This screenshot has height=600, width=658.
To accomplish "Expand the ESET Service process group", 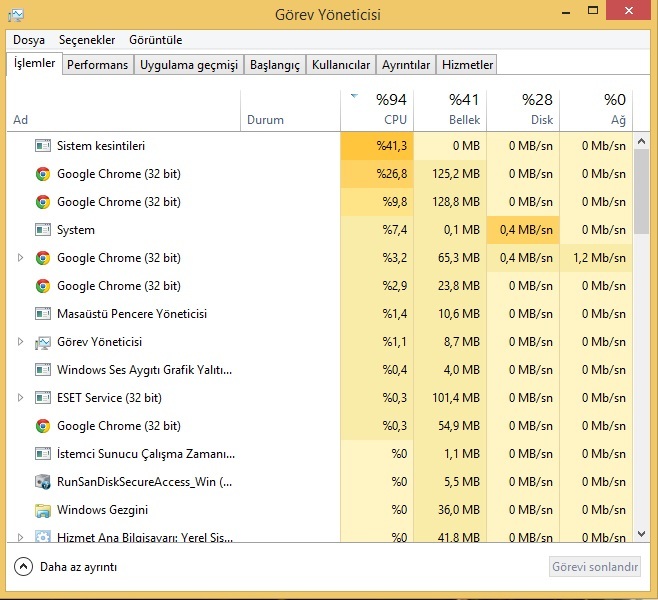I will [x=20, y=398].
